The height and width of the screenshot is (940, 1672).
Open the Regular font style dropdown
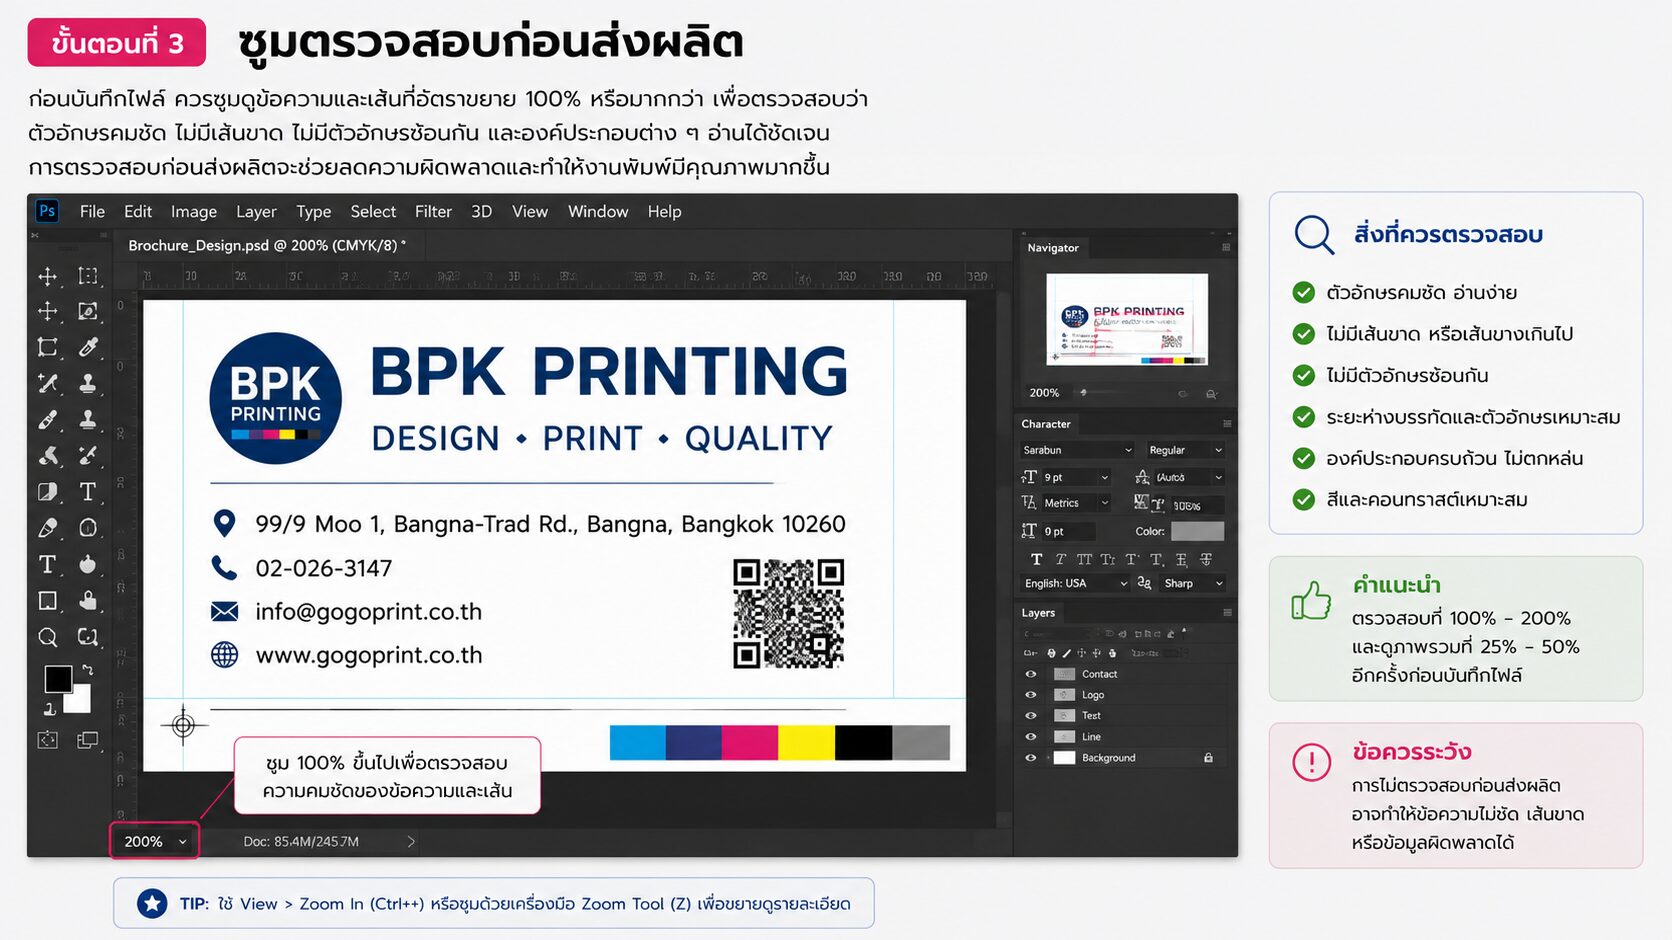coord(1185,450)
